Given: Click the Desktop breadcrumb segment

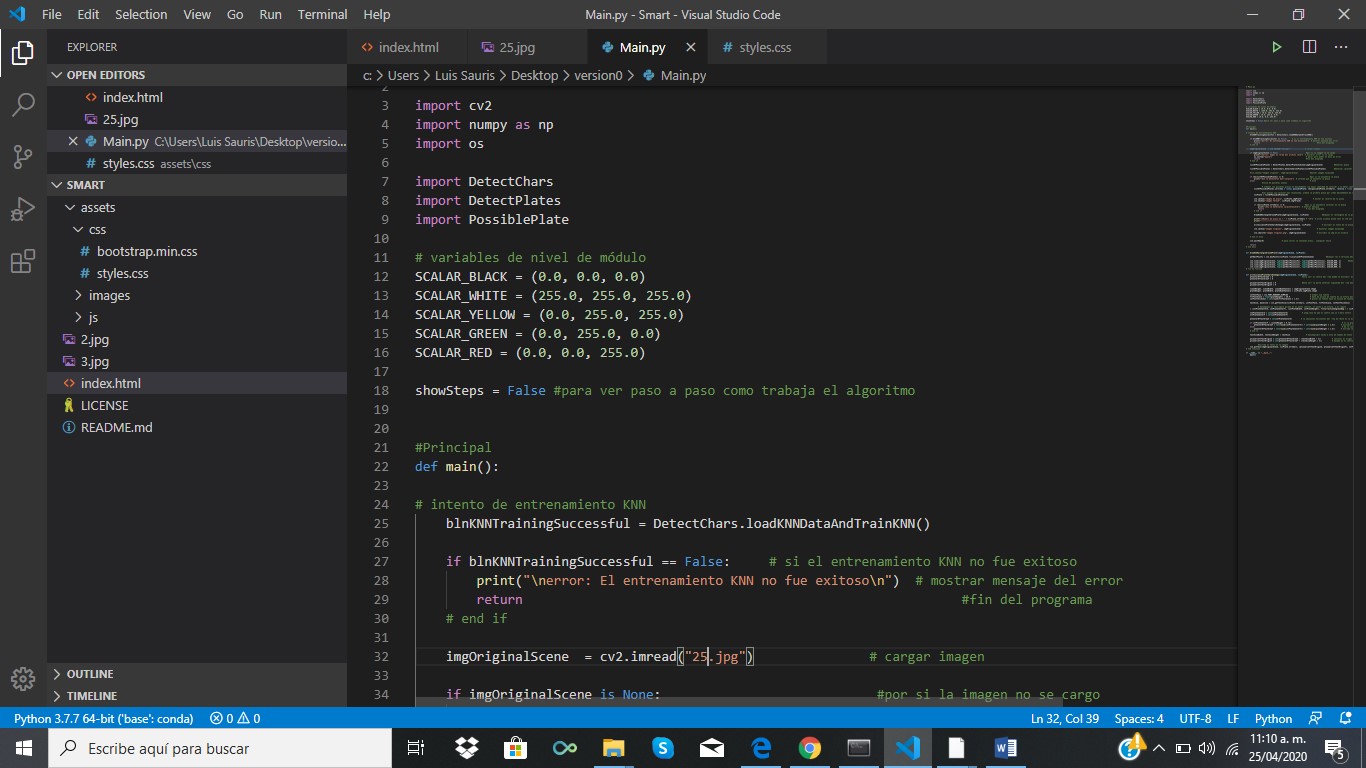Looking at the screenshot, I should (534, 75).
